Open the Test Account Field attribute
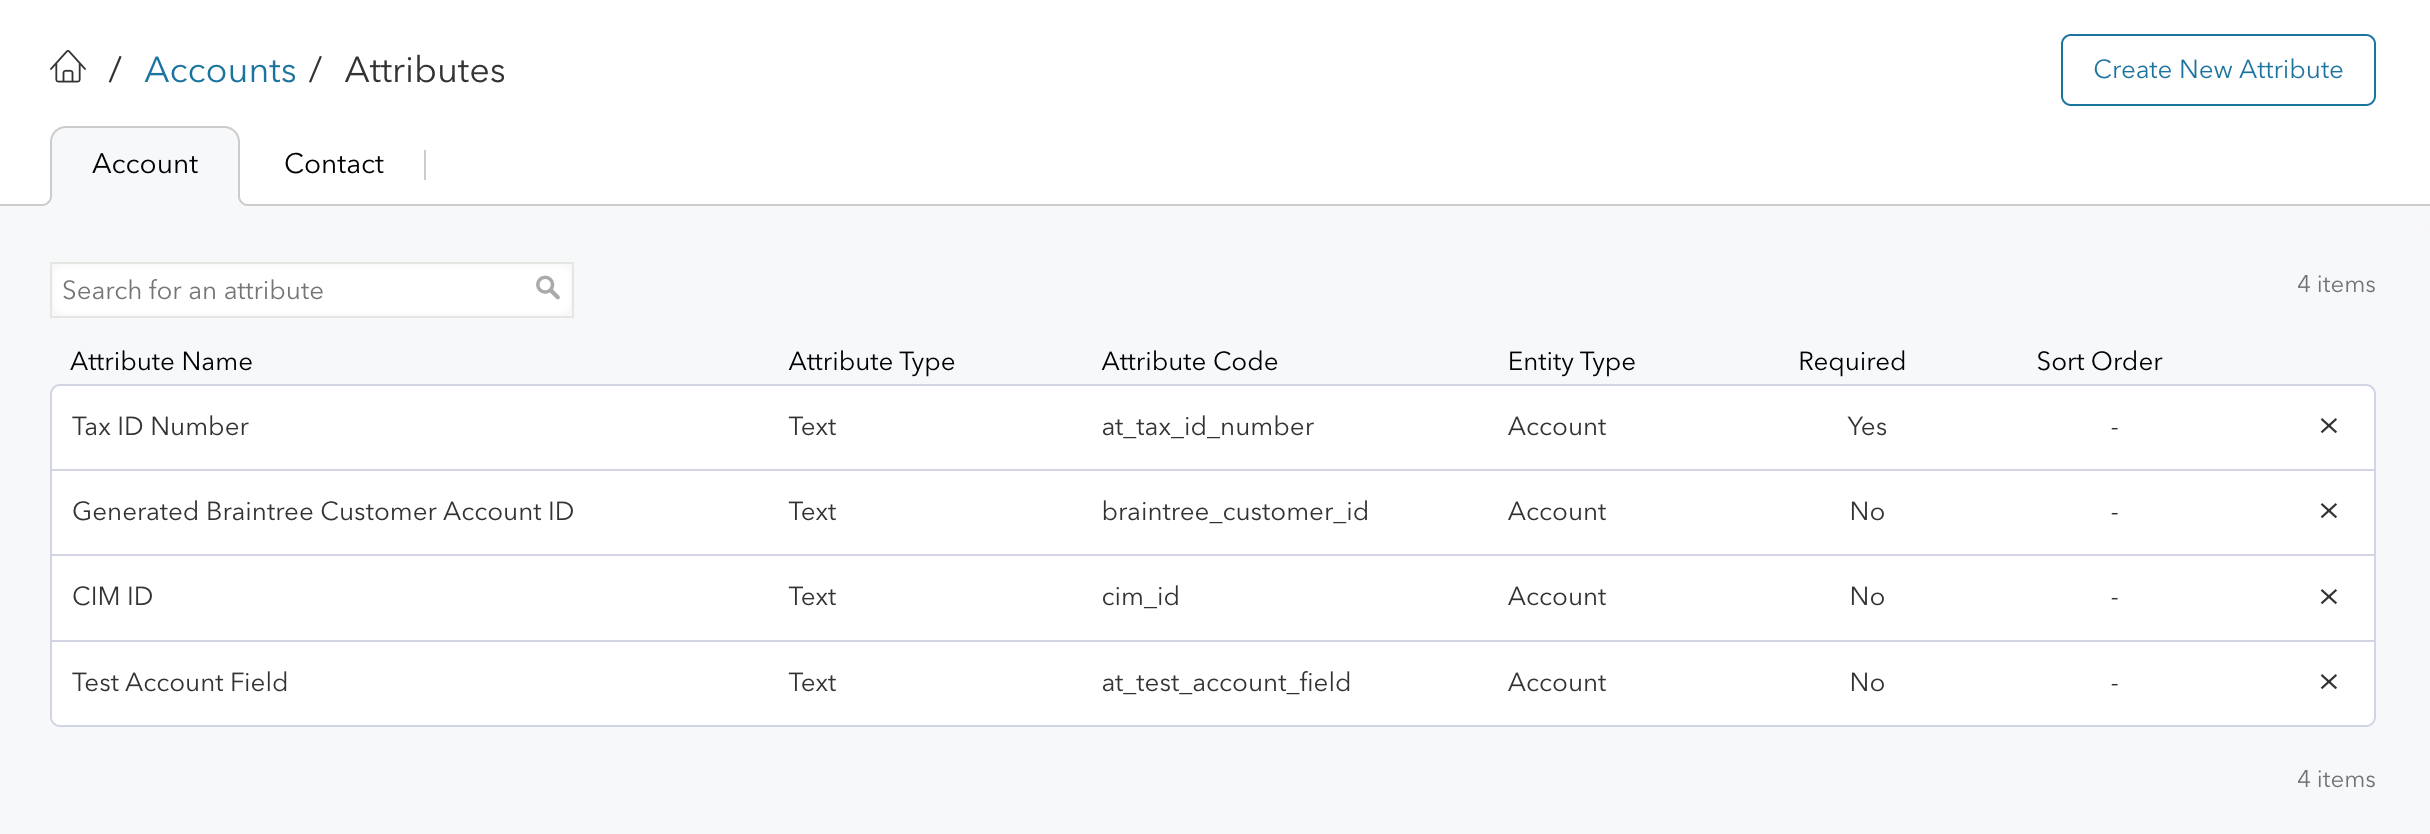This screenshot has height=834, width=2430. 180,683
